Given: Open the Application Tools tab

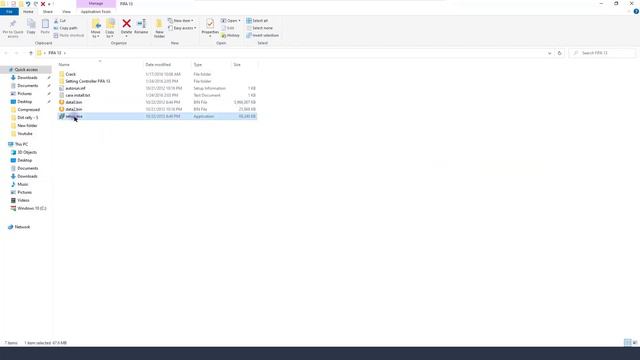Looking at the screenshot, I should click(x=96, y=12).
